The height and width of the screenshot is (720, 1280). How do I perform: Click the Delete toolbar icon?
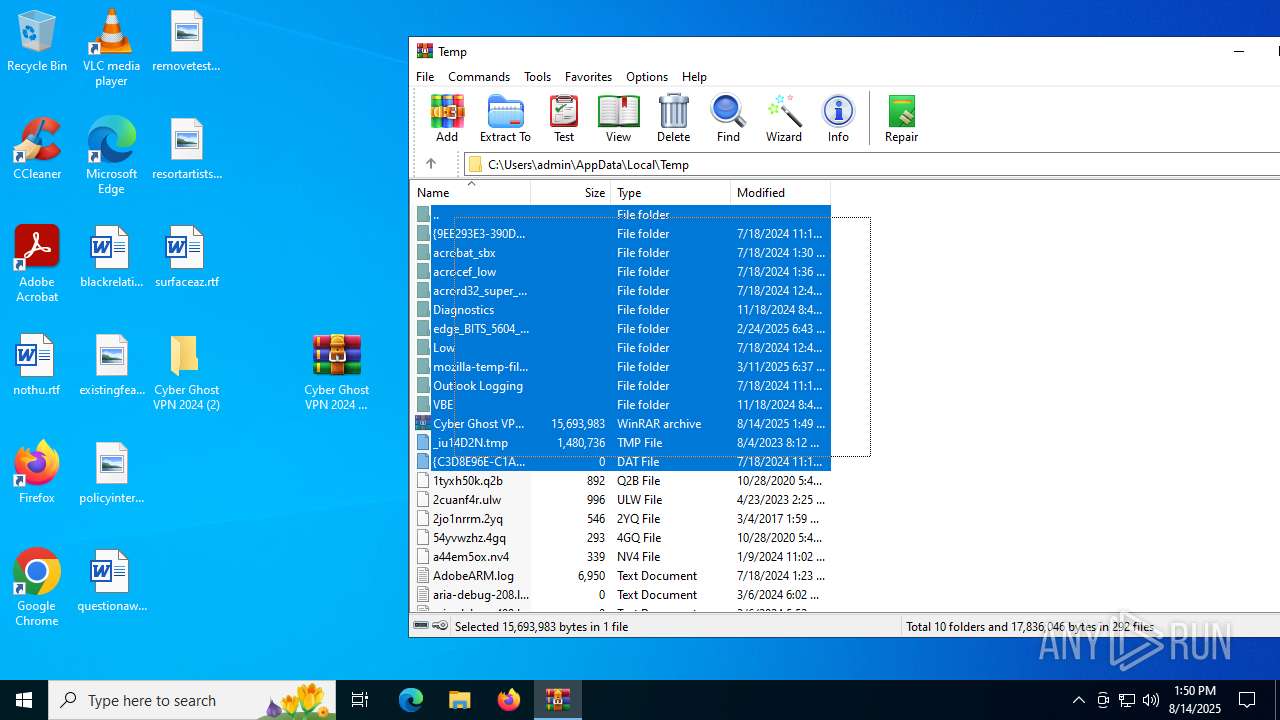coord(673,119)
